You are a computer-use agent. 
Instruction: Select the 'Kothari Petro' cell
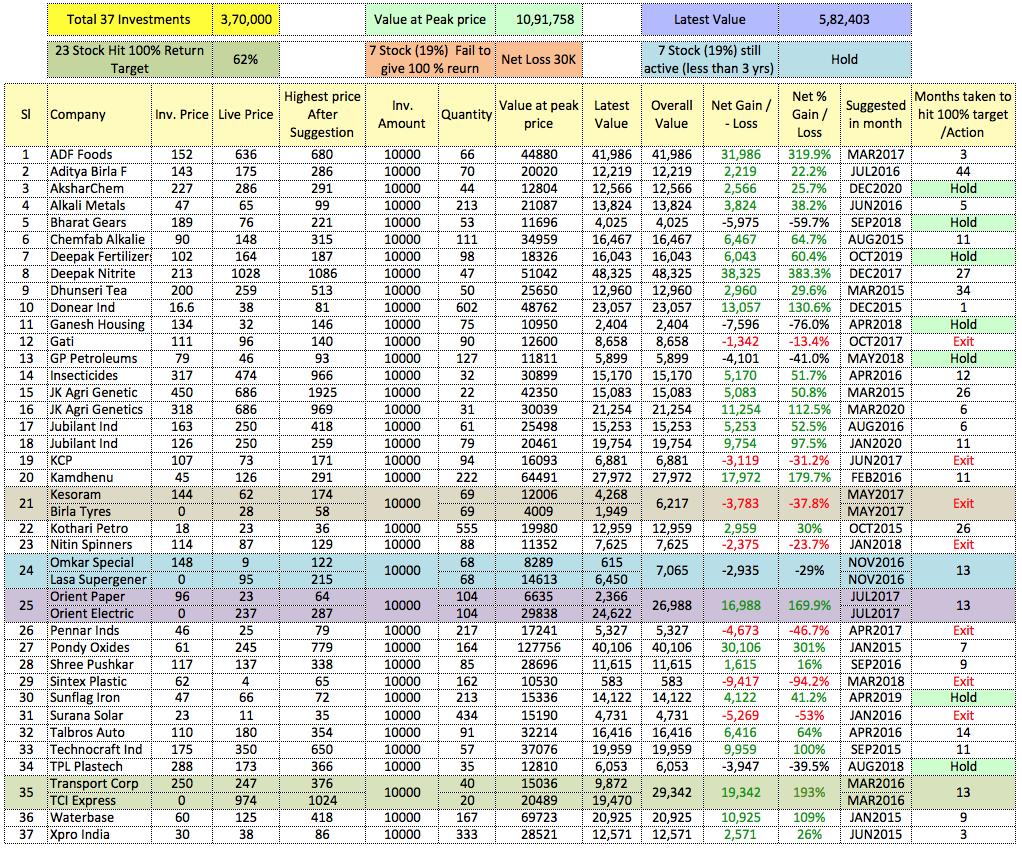99,528
